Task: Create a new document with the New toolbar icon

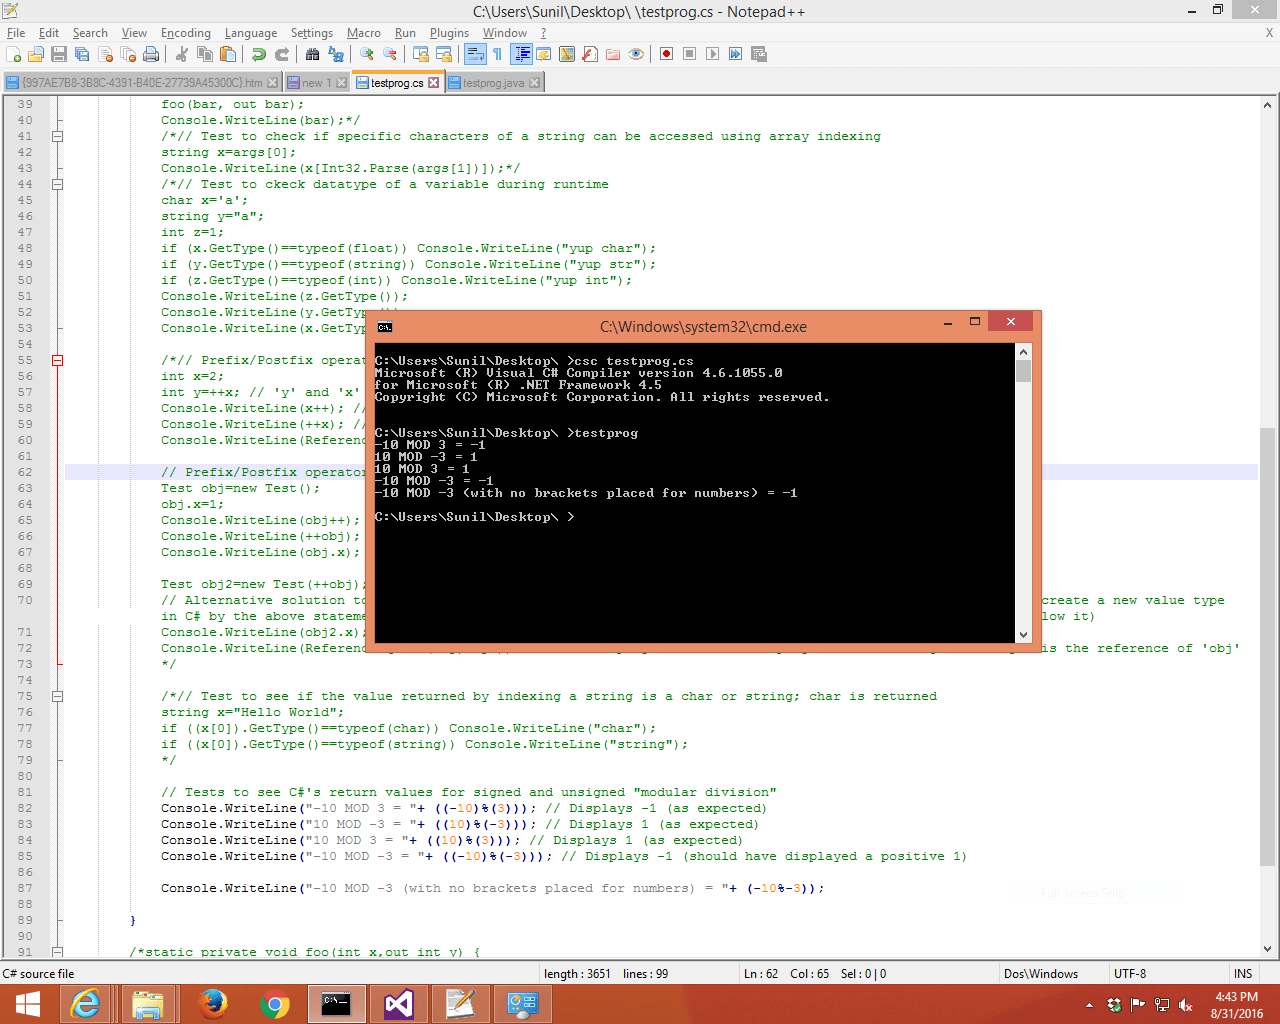Action: tap(13, 54)
